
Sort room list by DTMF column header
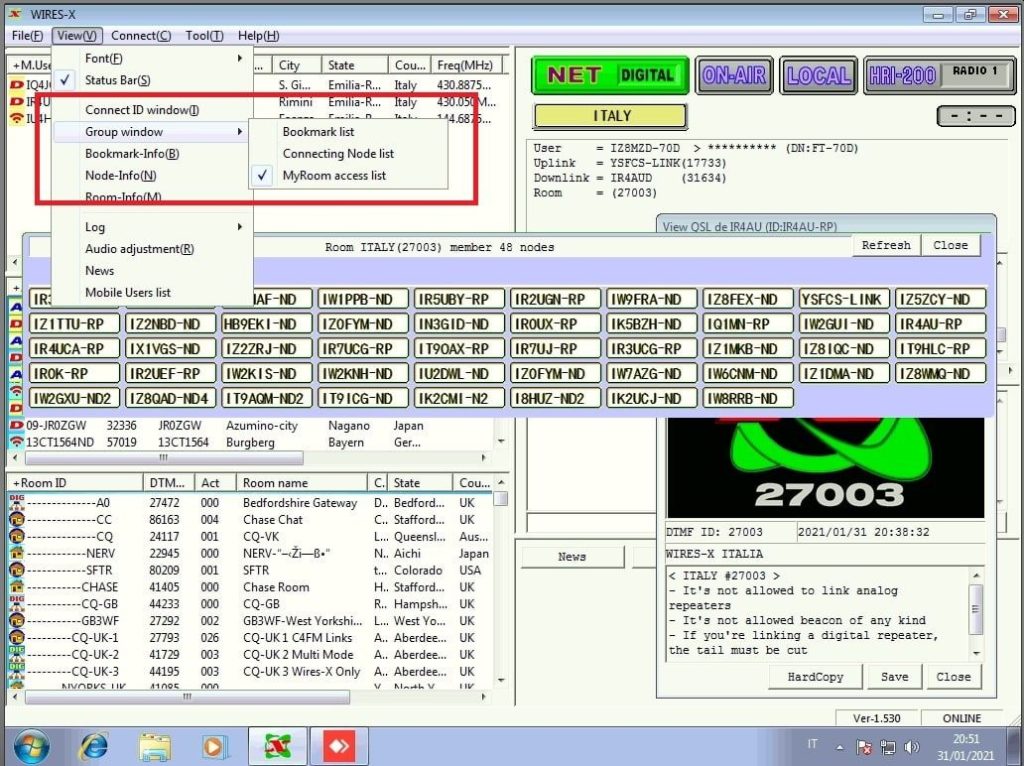coord(168,483)
